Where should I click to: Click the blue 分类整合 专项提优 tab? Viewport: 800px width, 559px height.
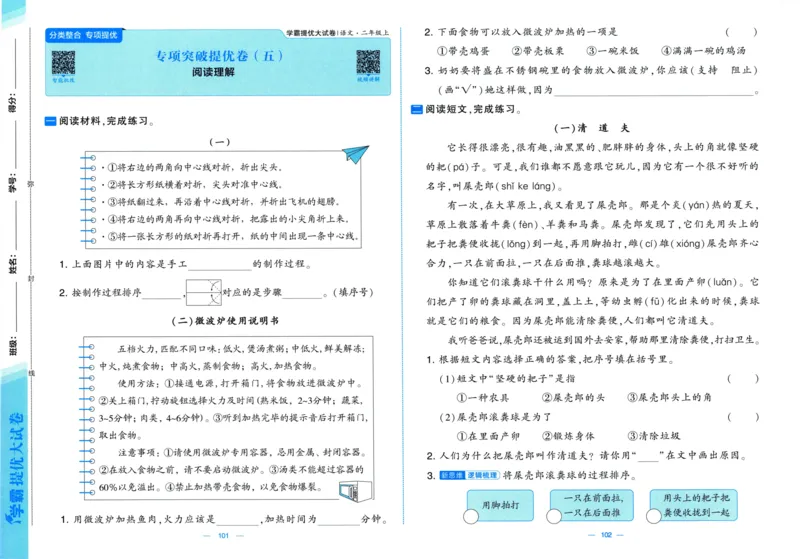(84, 35)
